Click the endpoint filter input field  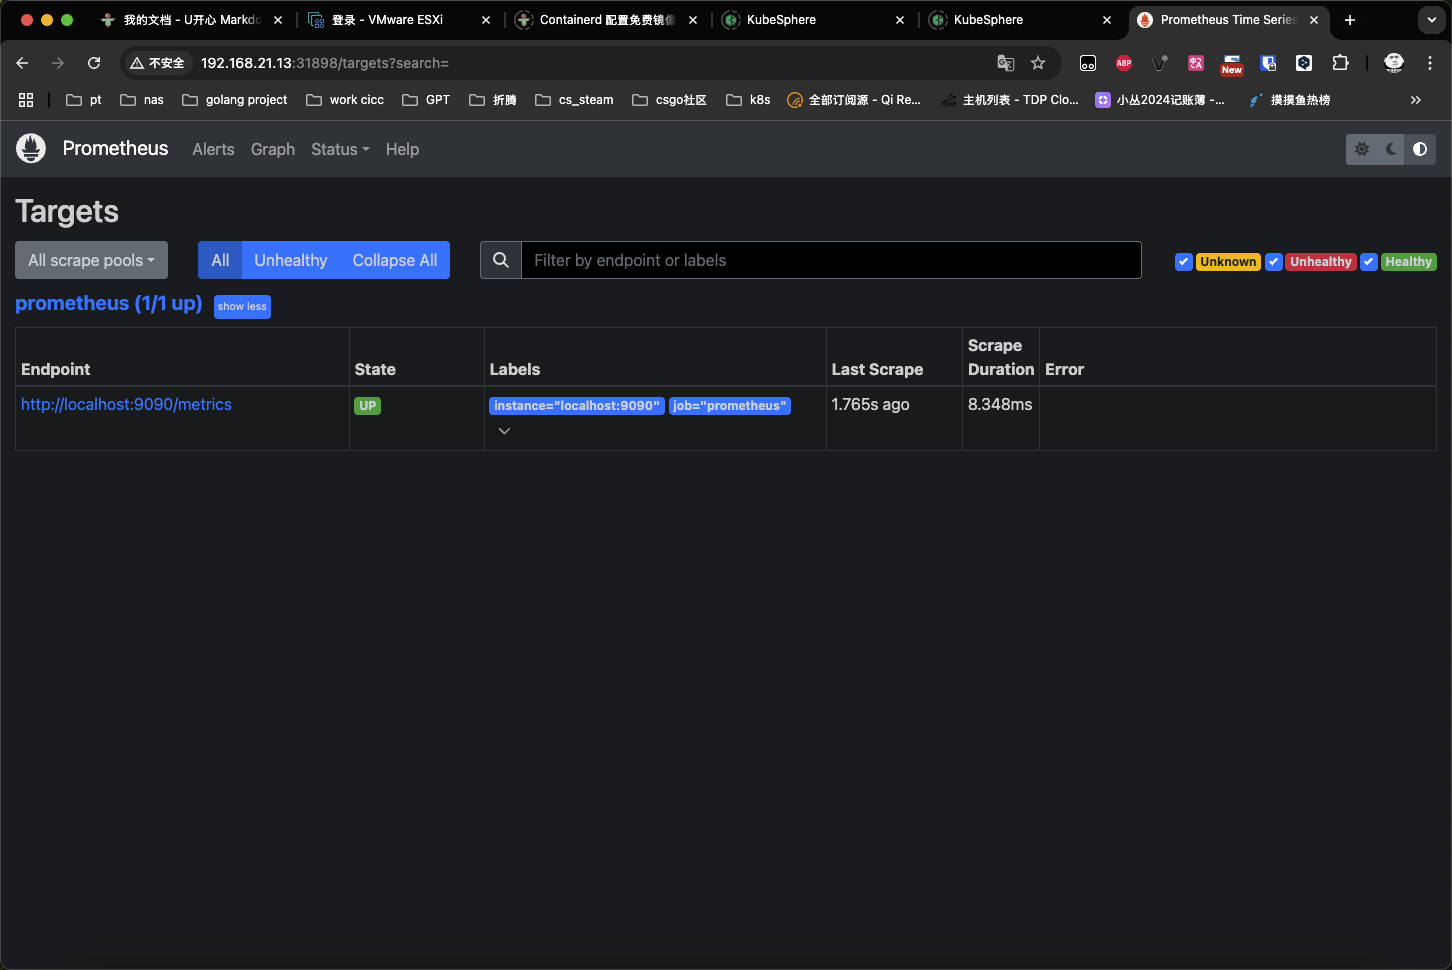click(x=830, y=260)
